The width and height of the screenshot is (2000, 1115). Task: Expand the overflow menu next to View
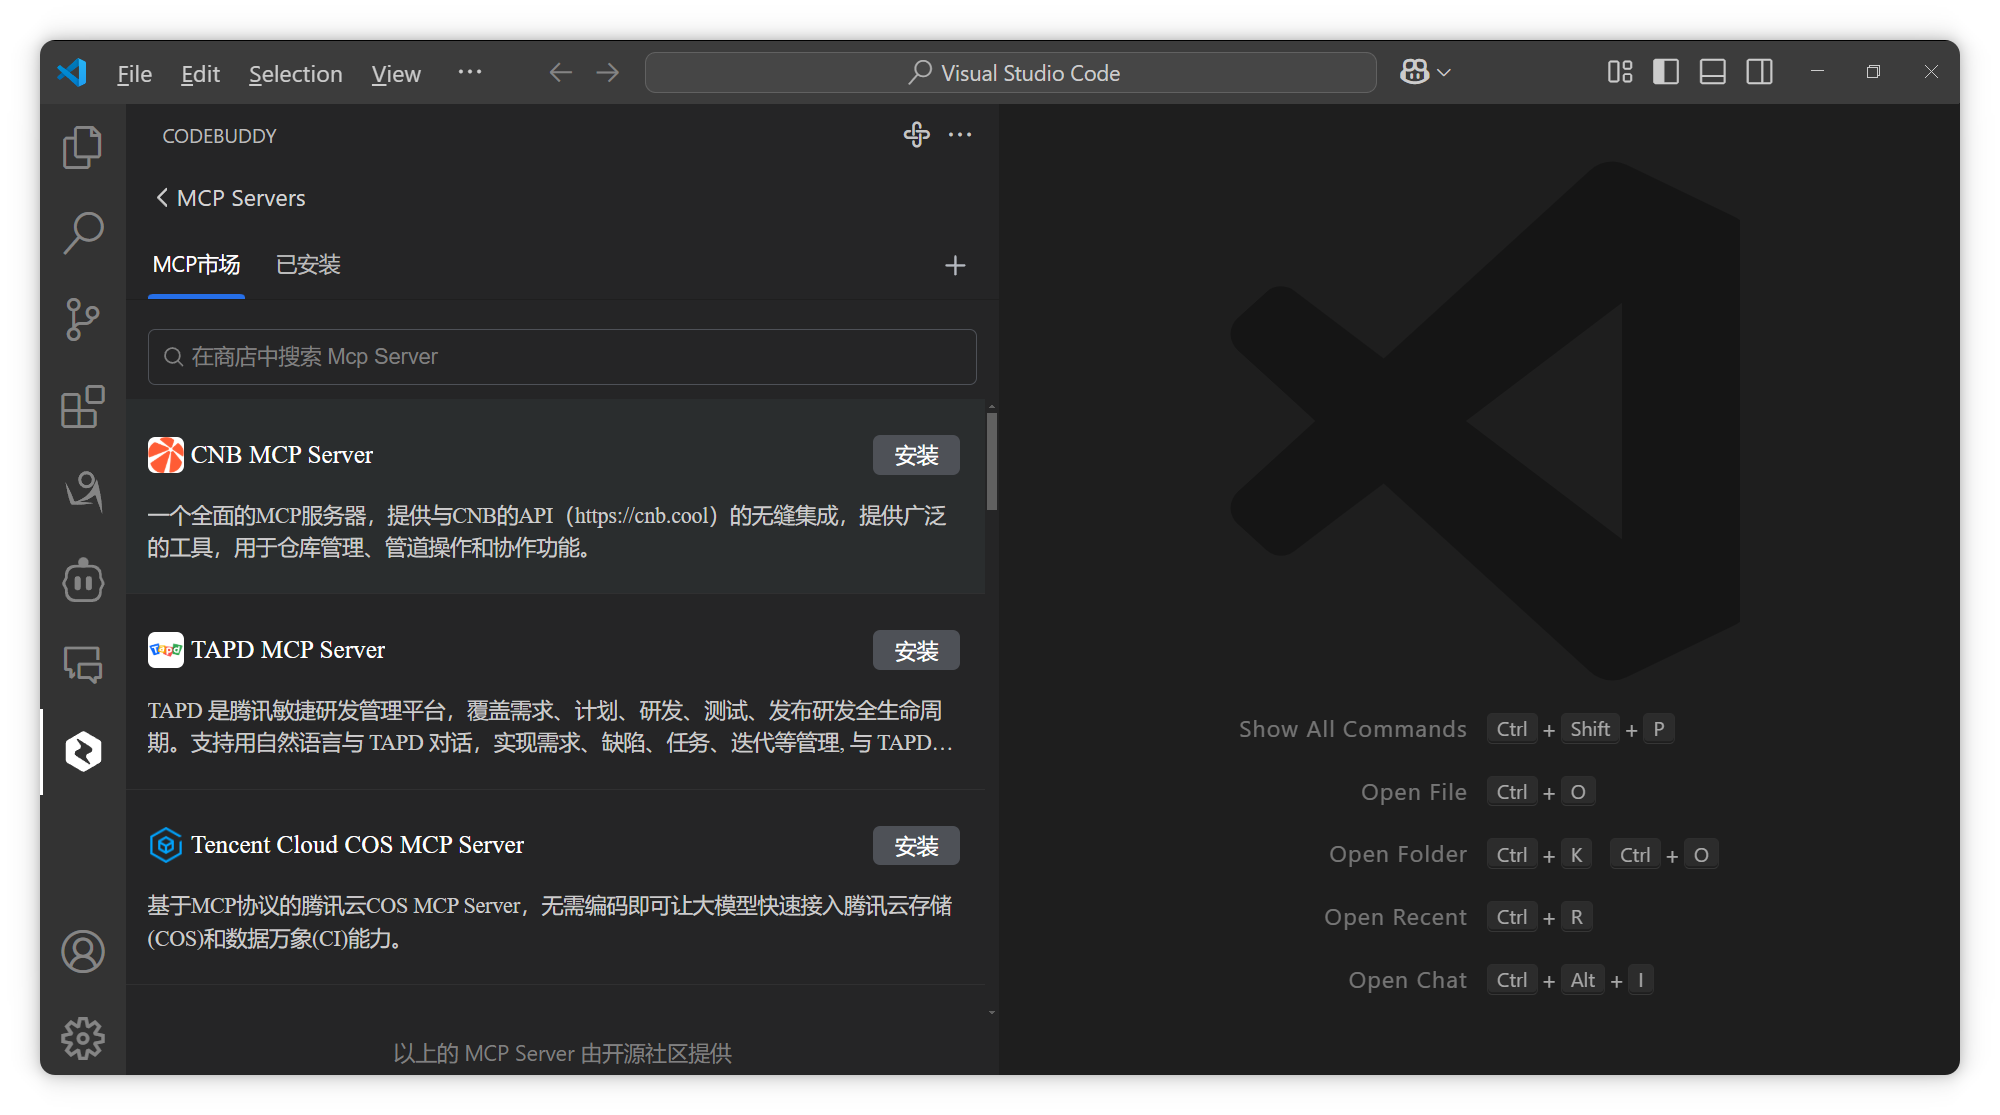[x=470, y=72]
